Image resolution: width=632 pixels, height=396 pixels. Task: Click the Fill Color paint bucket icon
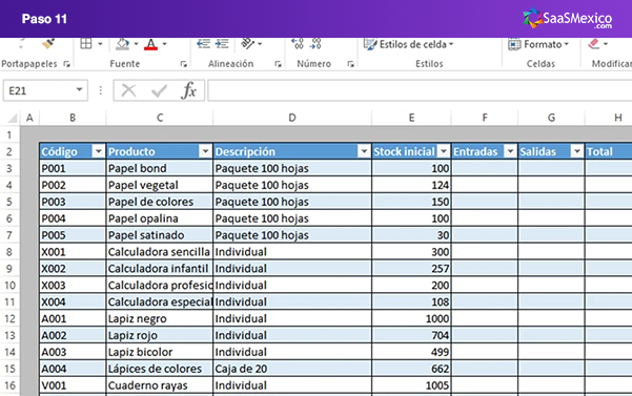pyautogui.click(x=123, y=44)
